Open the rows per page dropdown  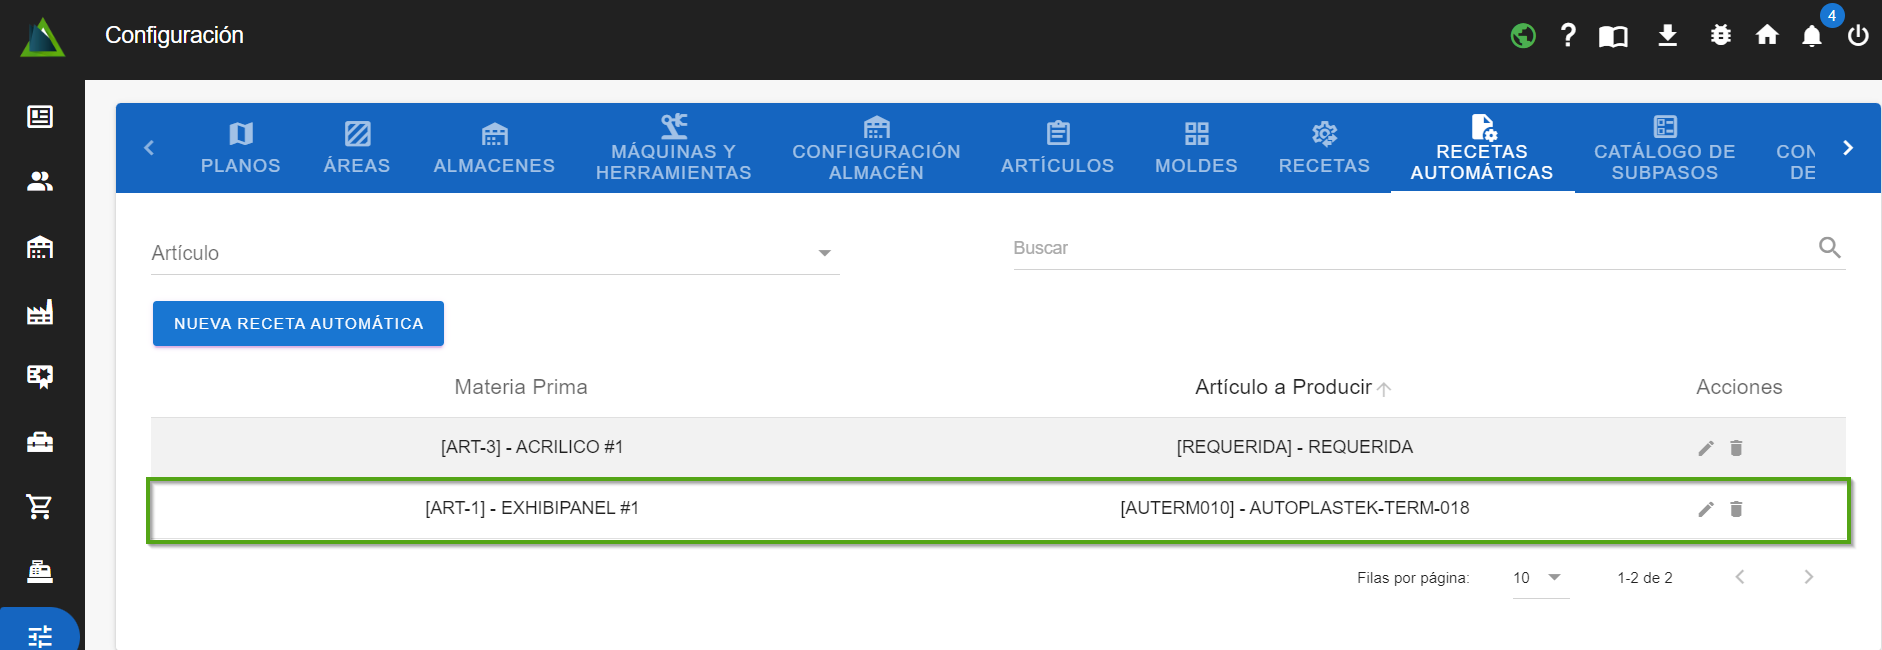pos(1539,578)
